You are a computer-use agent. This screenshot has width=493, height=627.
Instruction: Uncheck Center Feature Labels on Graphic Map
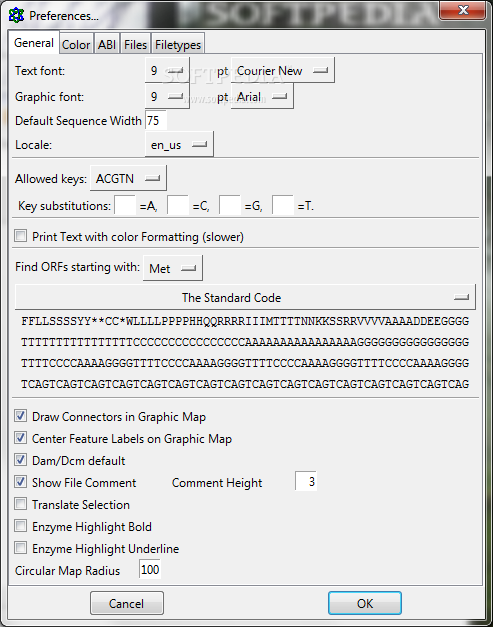pyautogui.click(x=20, y=438)
